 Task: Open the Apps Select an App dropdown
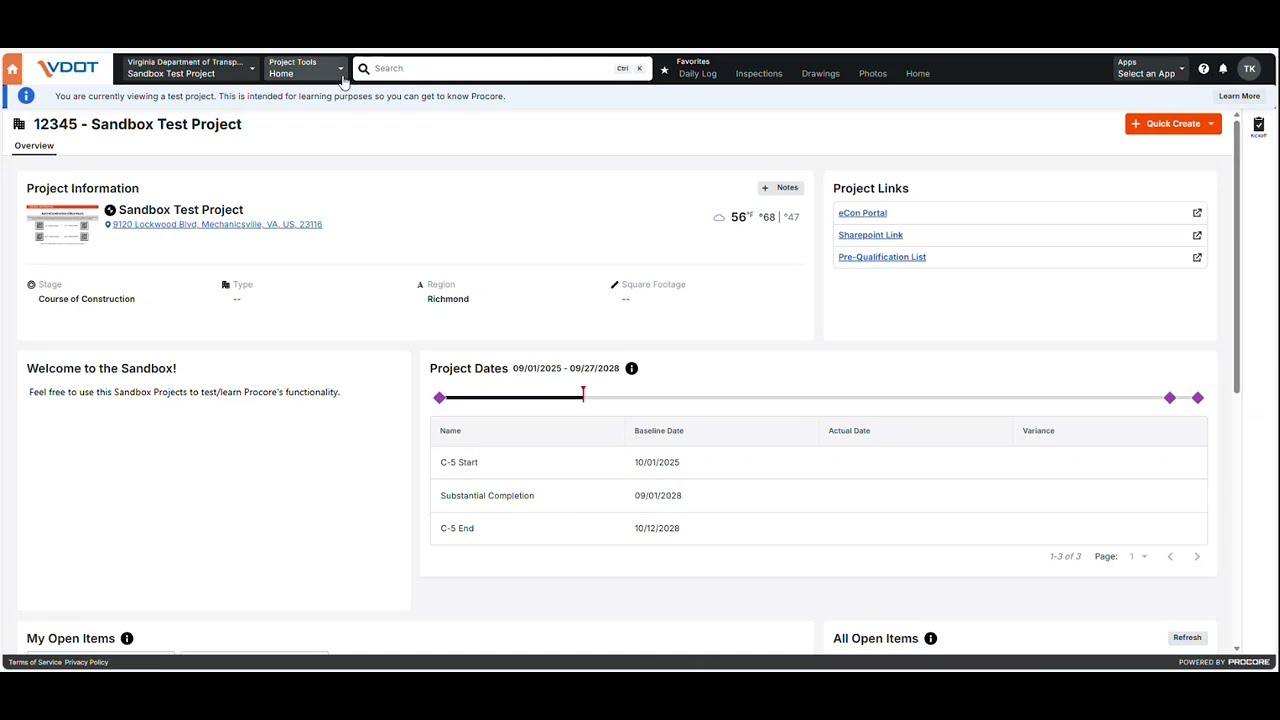coord(1150,68)
